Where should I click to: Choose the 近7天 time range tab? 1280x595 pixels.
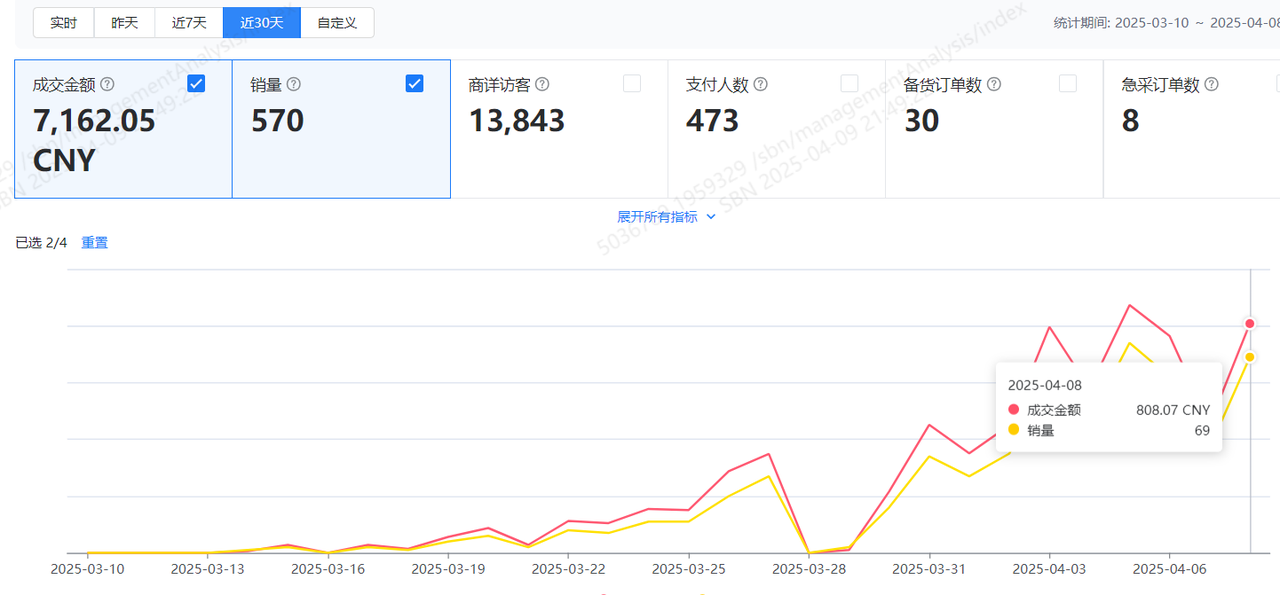point(189,23)
